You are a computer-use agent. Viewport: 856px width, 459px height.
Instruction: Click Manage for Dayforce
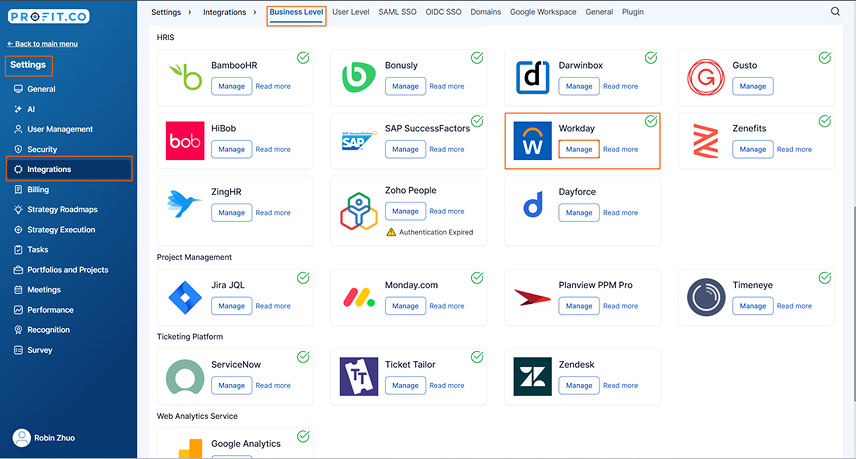pyautogui.click(x=579, y=213)
